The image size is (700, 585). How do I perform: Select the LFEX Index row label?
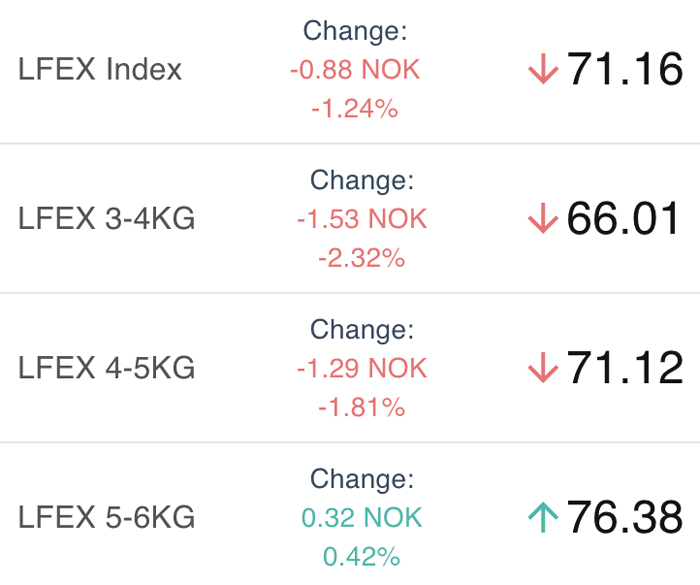[x=100, y=70]
